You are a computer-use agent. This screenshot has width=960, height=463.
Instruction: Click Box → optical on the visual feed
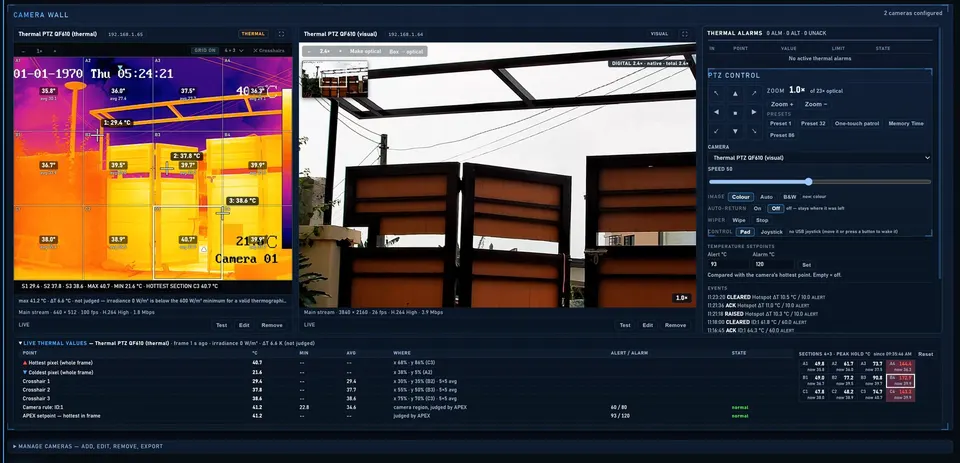click(407, 51)
